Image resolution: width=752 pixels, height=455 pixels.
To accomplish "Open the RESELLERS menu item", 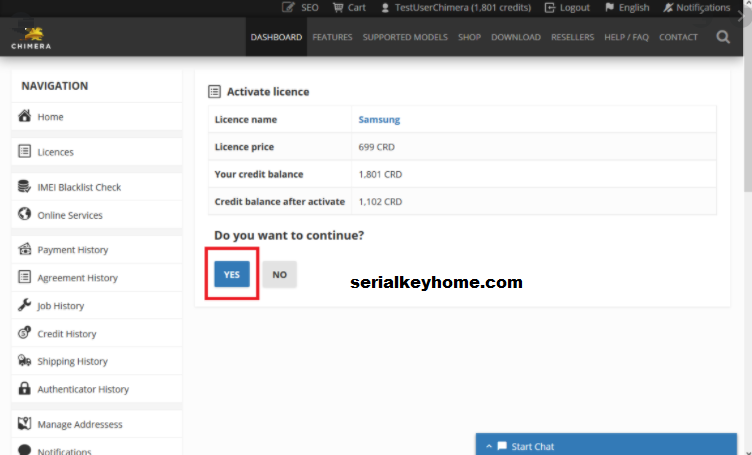I will click(x=572, y=37).
